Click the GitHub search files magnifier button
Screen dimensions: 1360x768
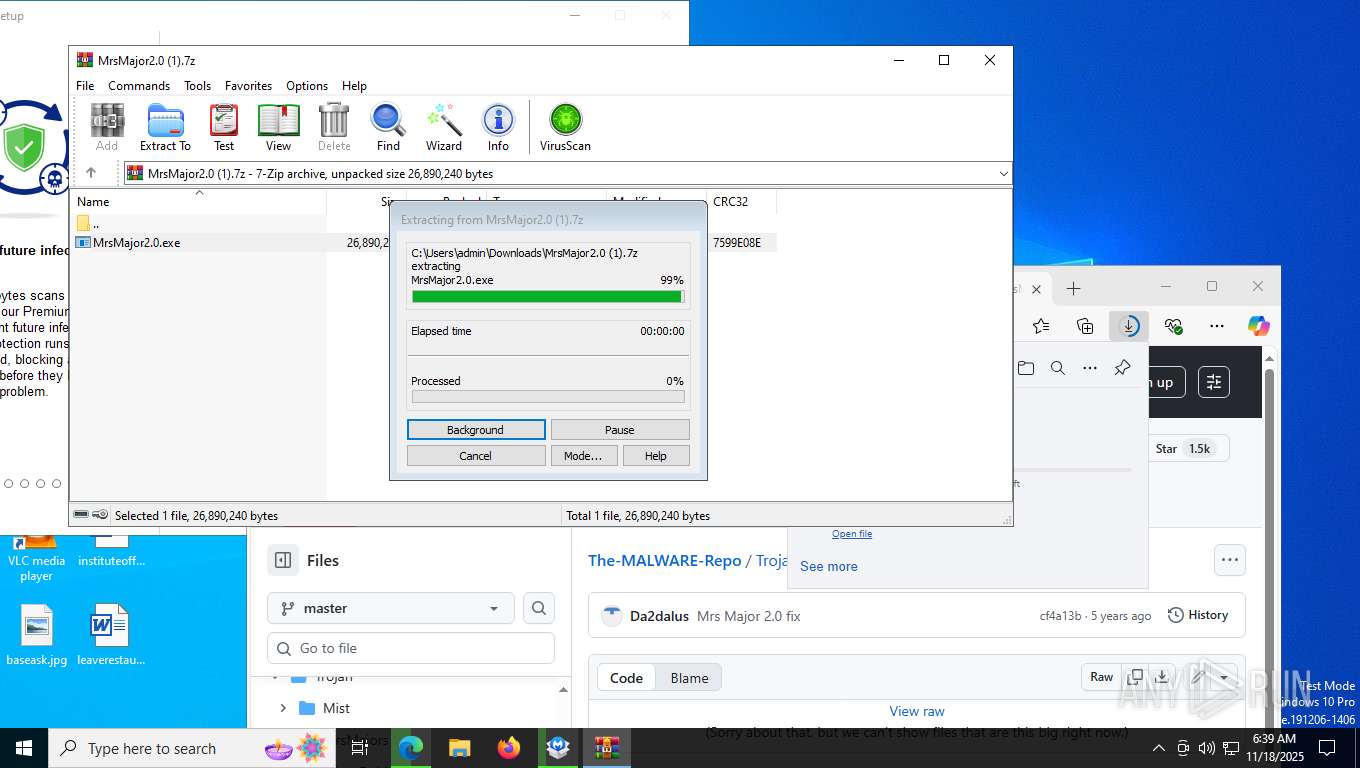point(539,608)
